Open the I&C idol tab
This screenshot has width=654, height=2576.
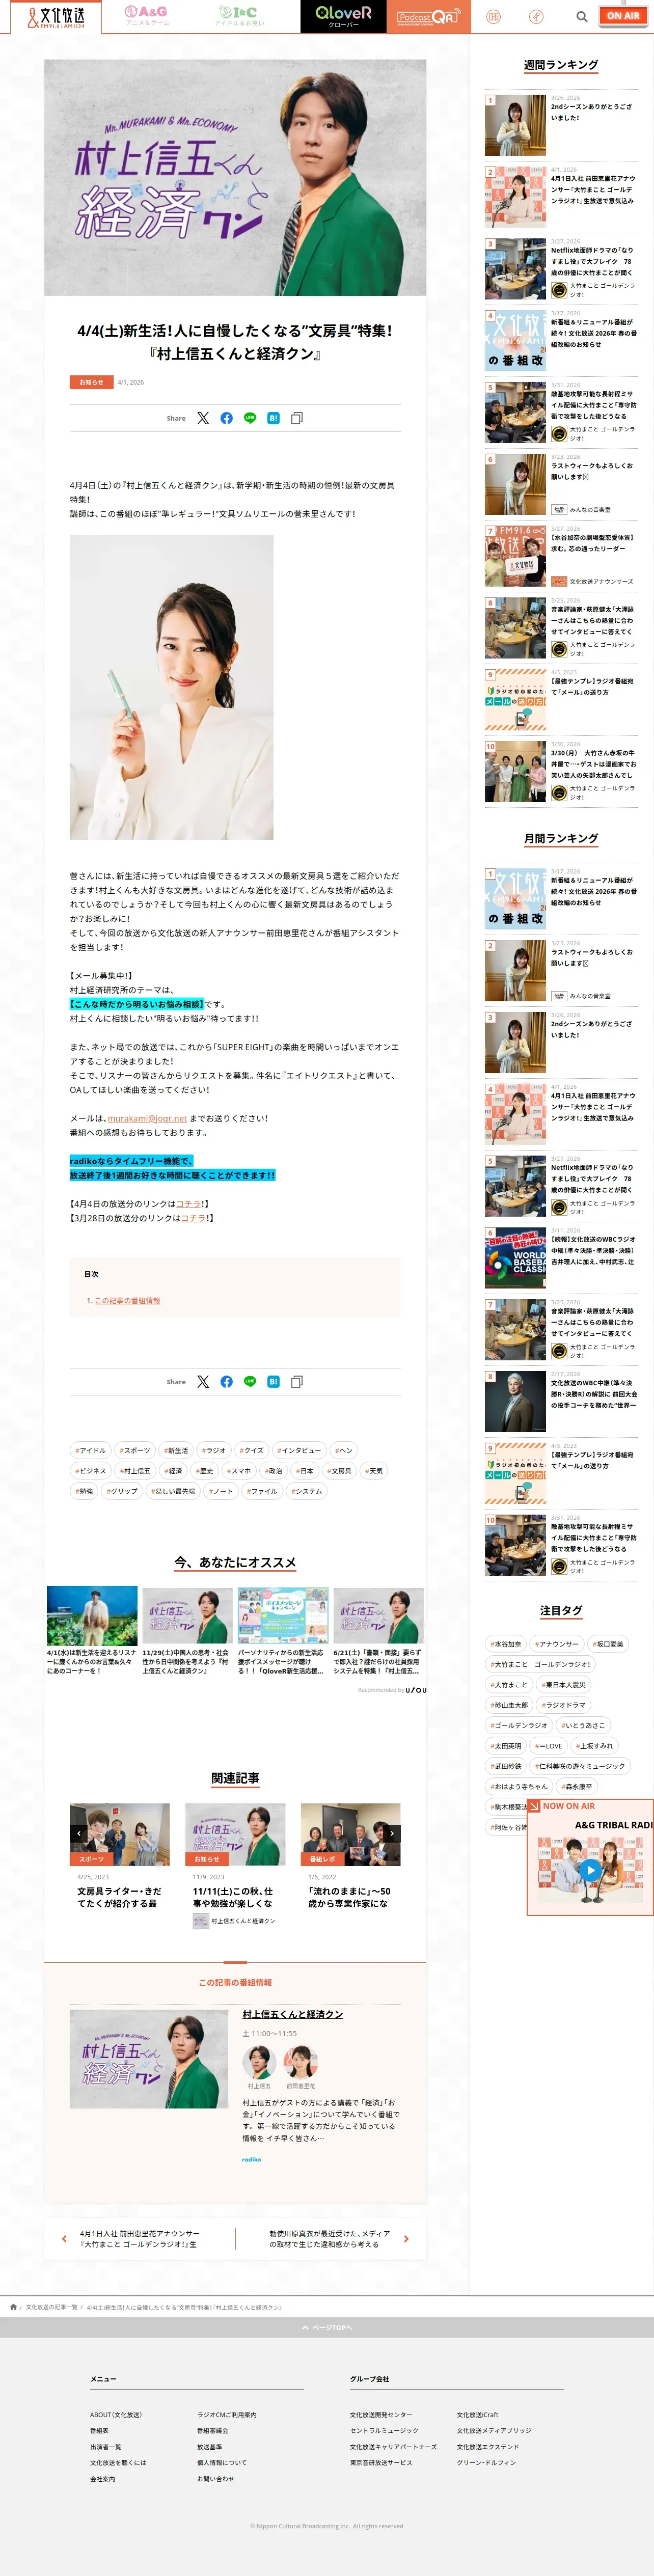click(x=240, y=16)
